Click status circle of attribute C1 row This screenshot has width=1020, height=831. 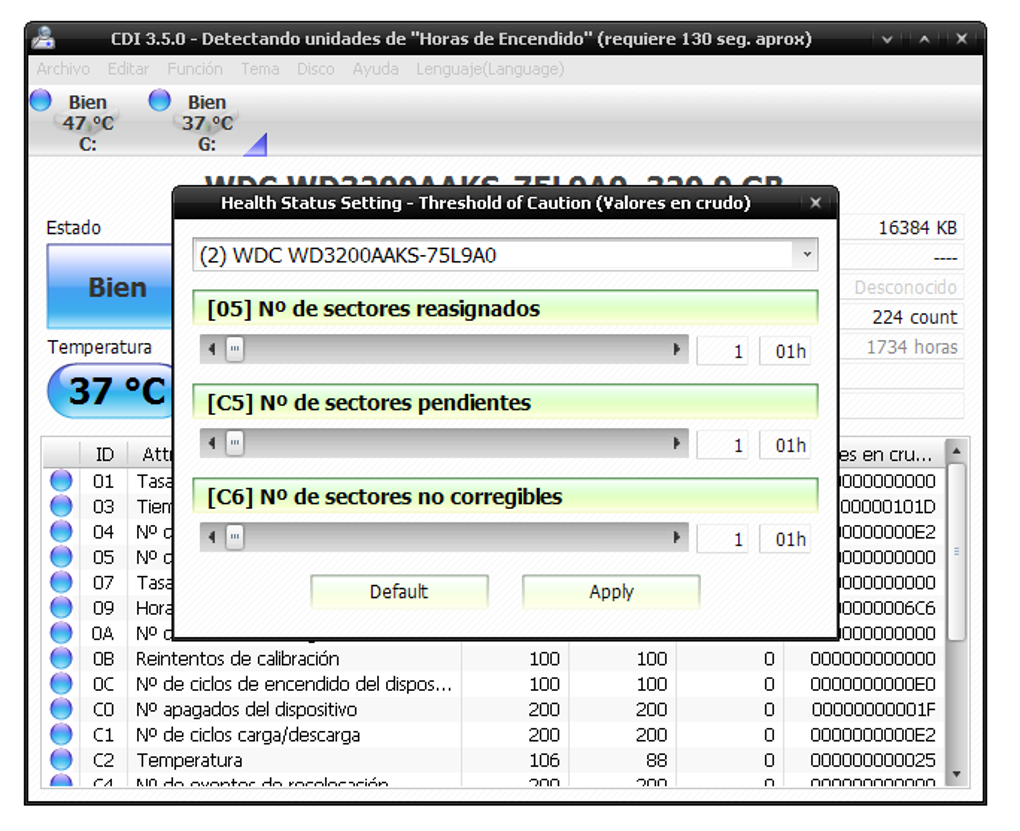tap(61, 734)
